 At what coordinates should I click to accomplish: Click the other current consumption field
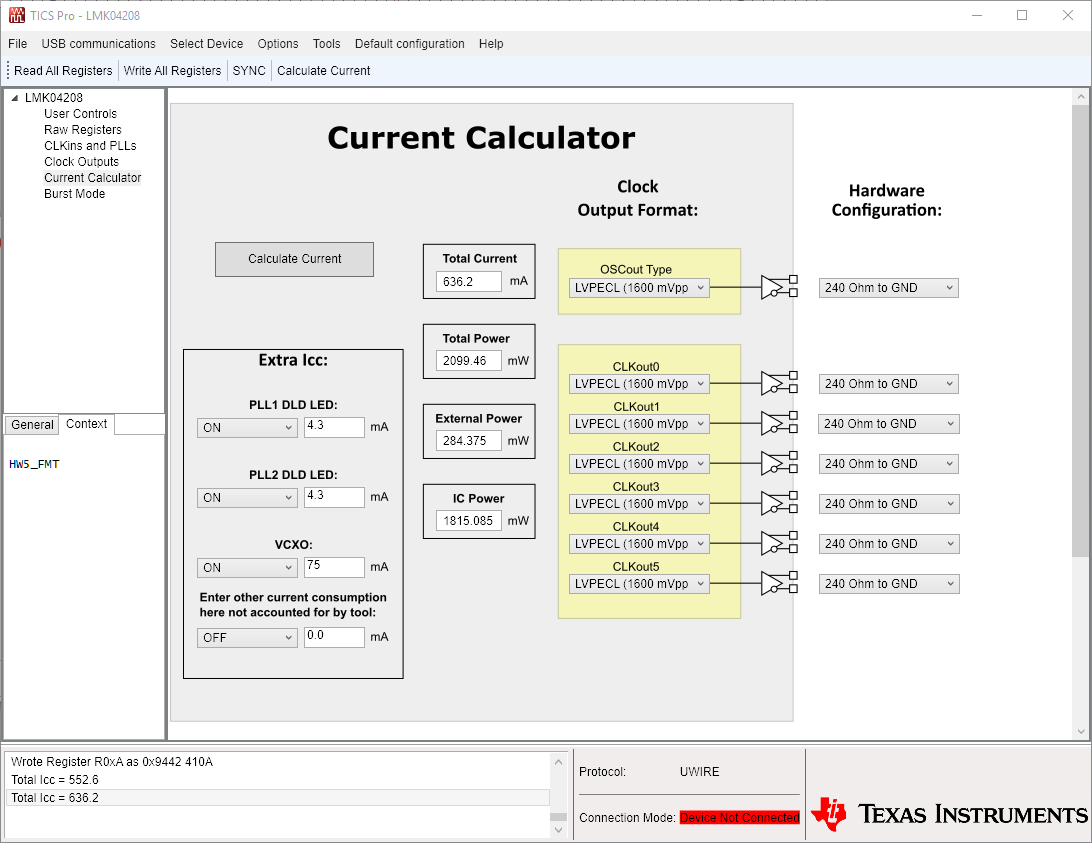point(334,637)
